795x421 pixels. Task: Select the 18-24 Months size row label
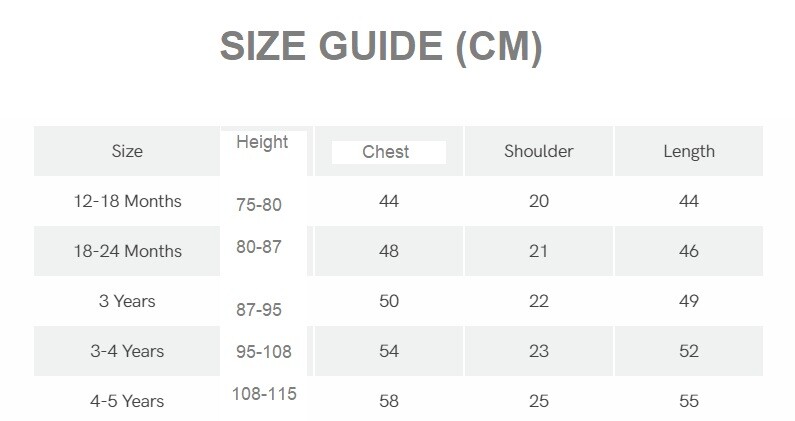tap(127, 251)
